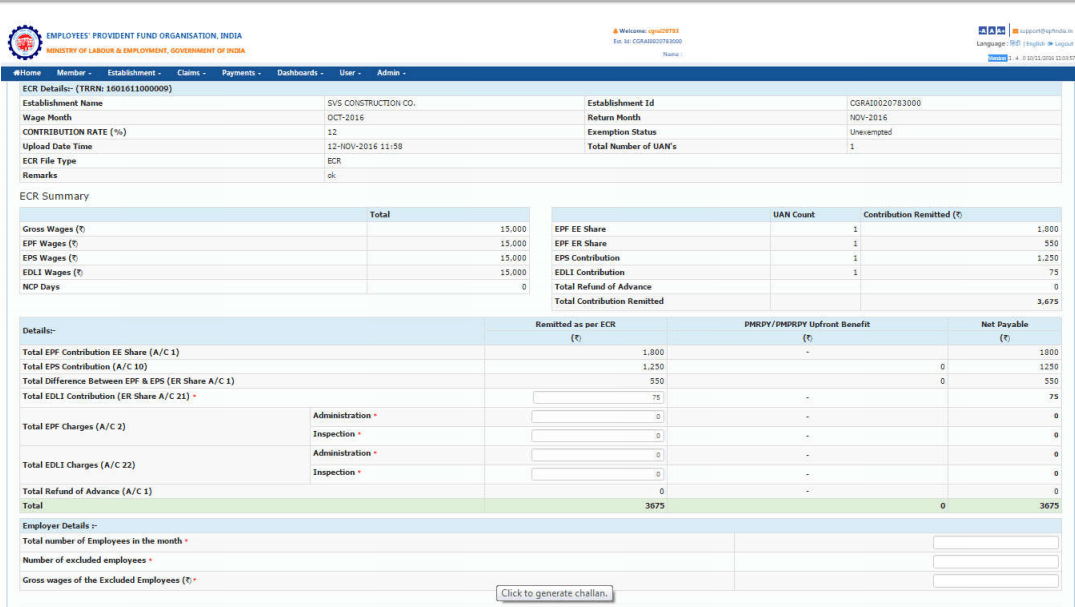
Task: Click Gross wages of Excluded Employees field
Action: tap(995, 581)
